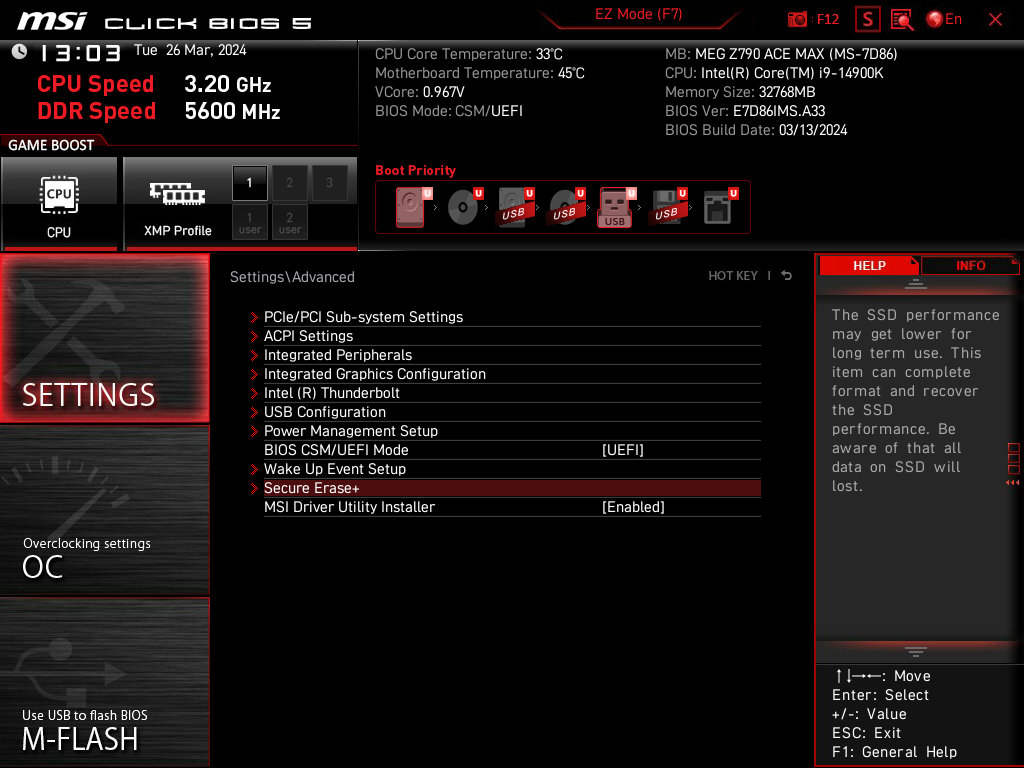Switch to EZ Mode (F7)
Screen dimensions: 1024x768
(x=638, y=14)
